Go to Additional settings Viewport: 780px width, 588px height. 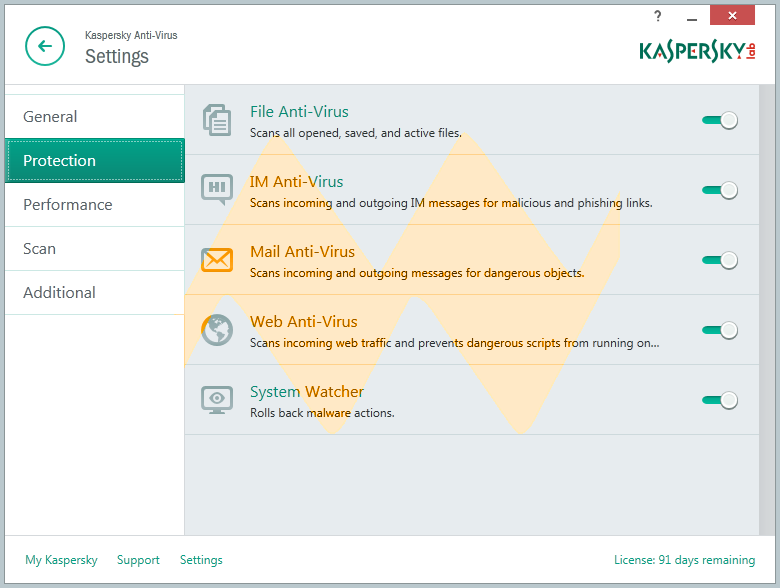click(95, 293)
